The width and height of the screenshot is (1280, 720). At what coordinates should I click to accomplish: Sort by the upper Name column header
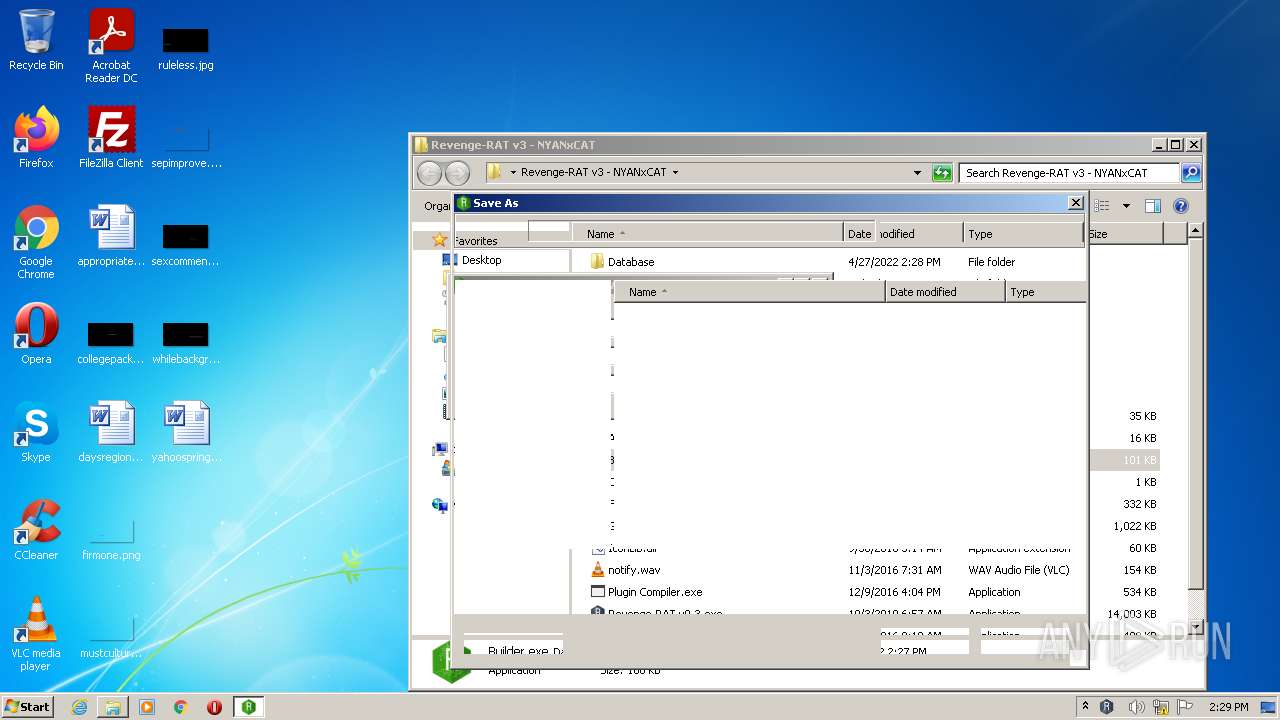(709, 234)
